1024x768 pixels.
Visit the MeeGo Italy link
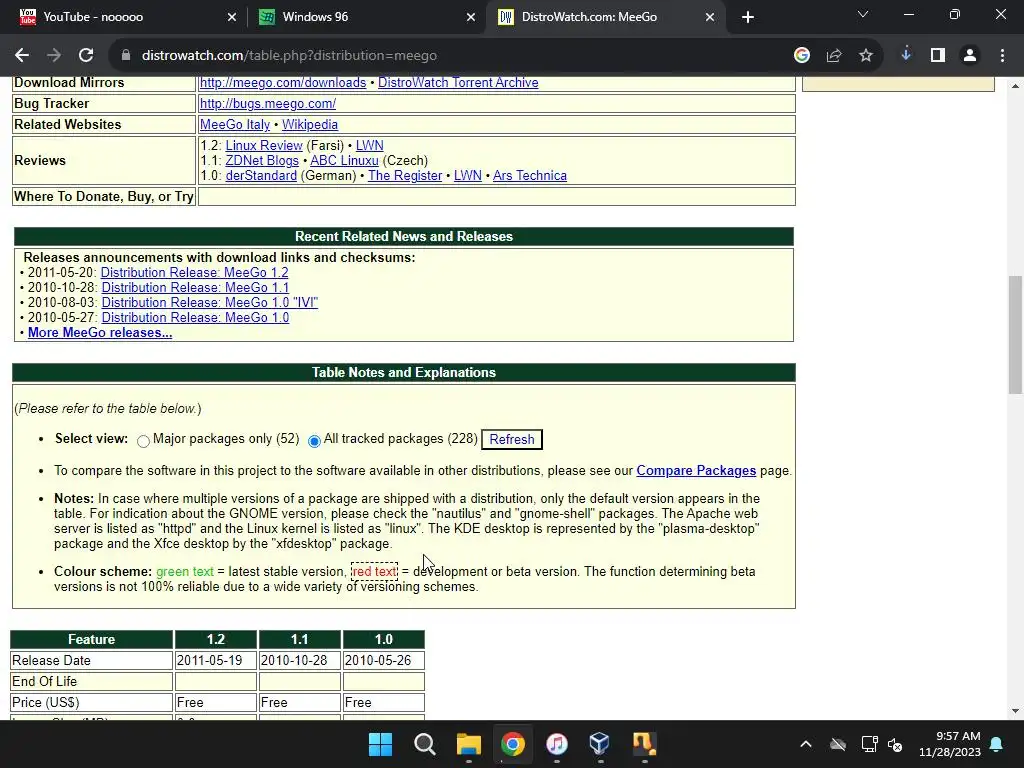(x=234, y=125)
